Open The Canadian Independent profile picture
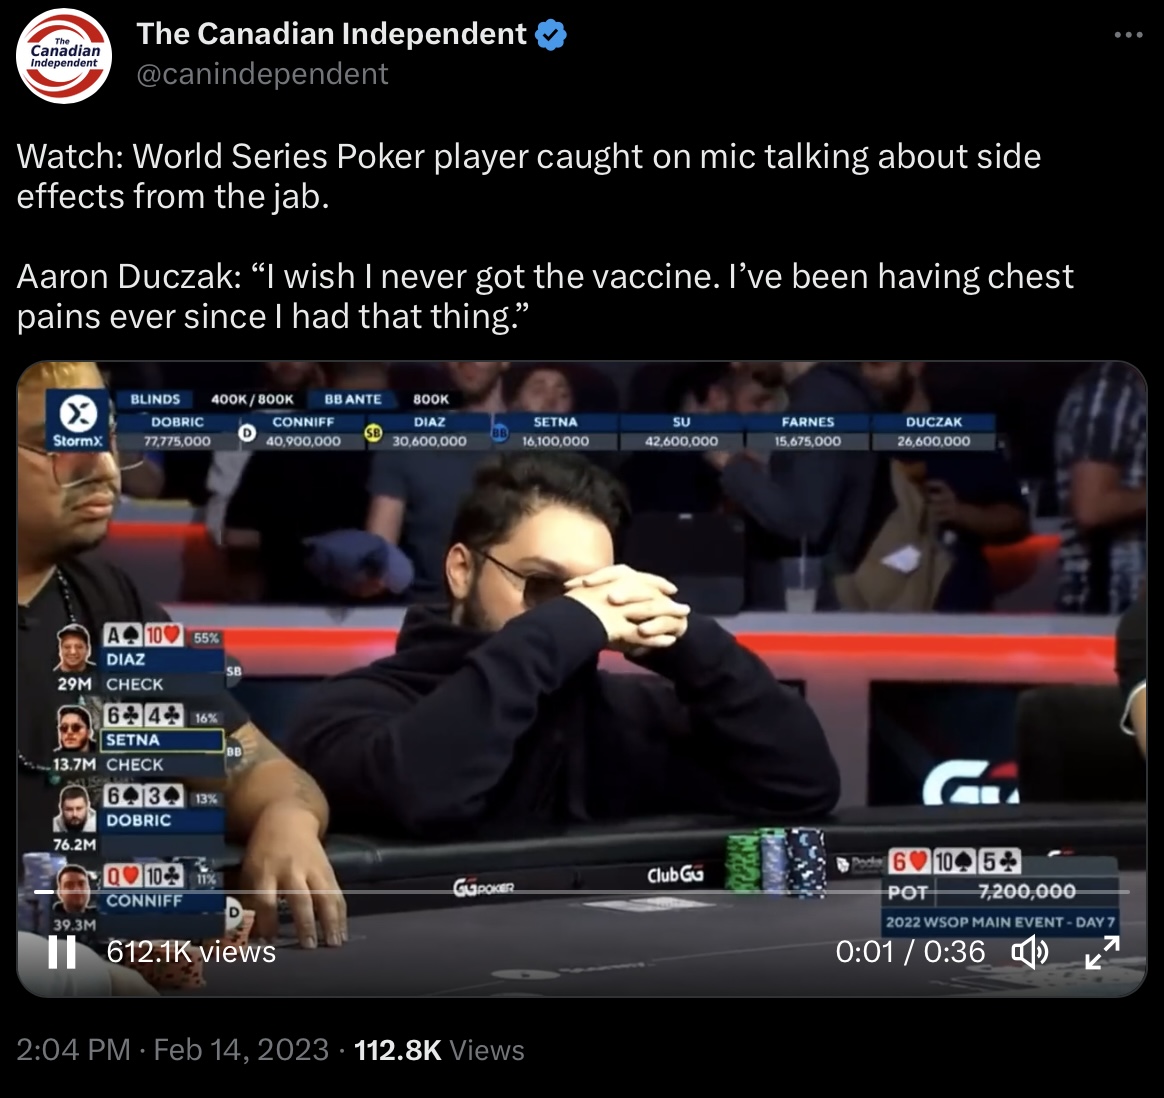 pos(64,56)
